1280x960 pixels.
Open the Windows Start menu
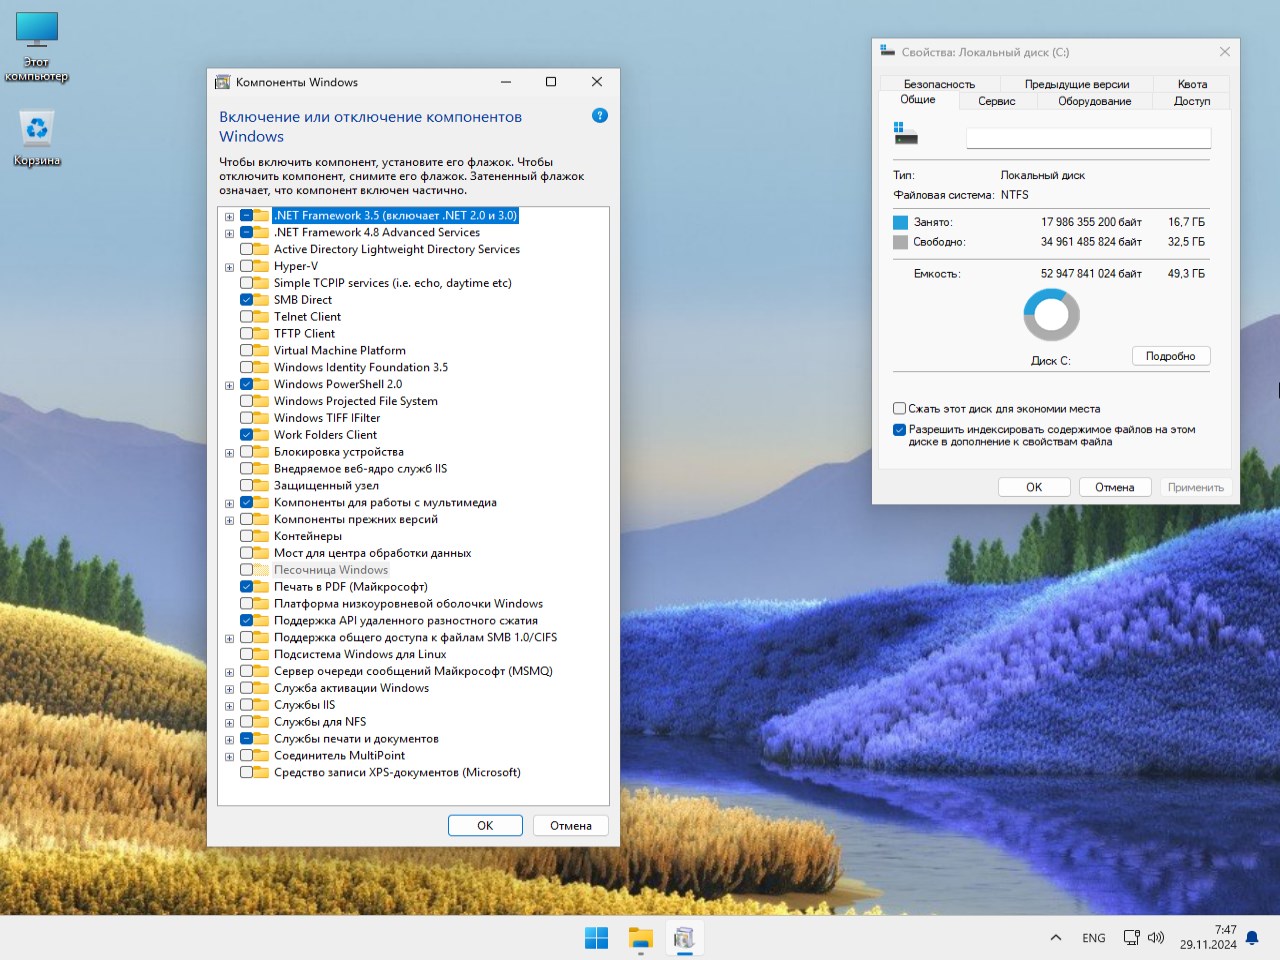click(x=596, y=938)
